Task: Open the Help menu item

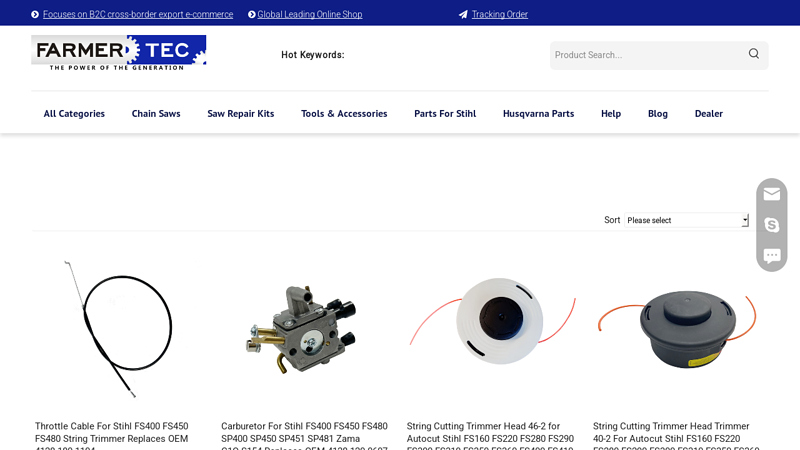Action: tap(611, 114)
